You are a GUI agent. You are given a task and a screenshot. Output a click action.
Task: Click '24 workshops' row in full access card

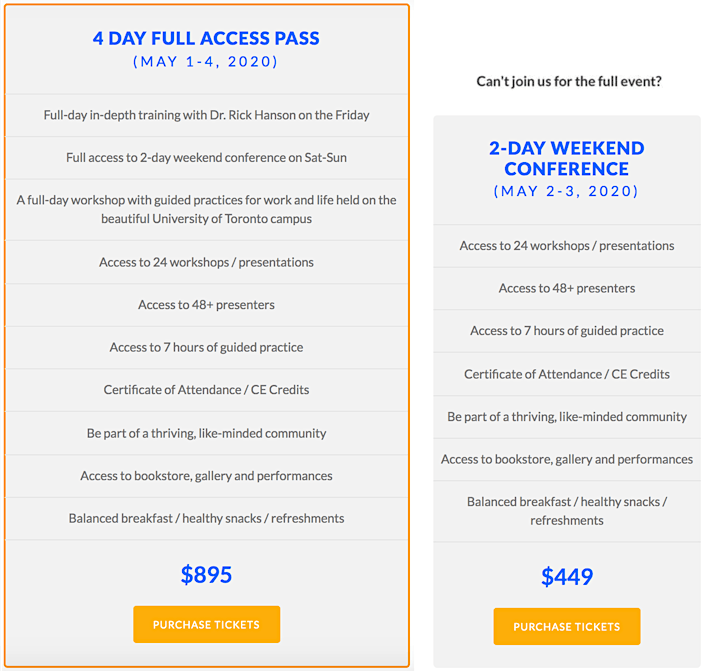207,262
